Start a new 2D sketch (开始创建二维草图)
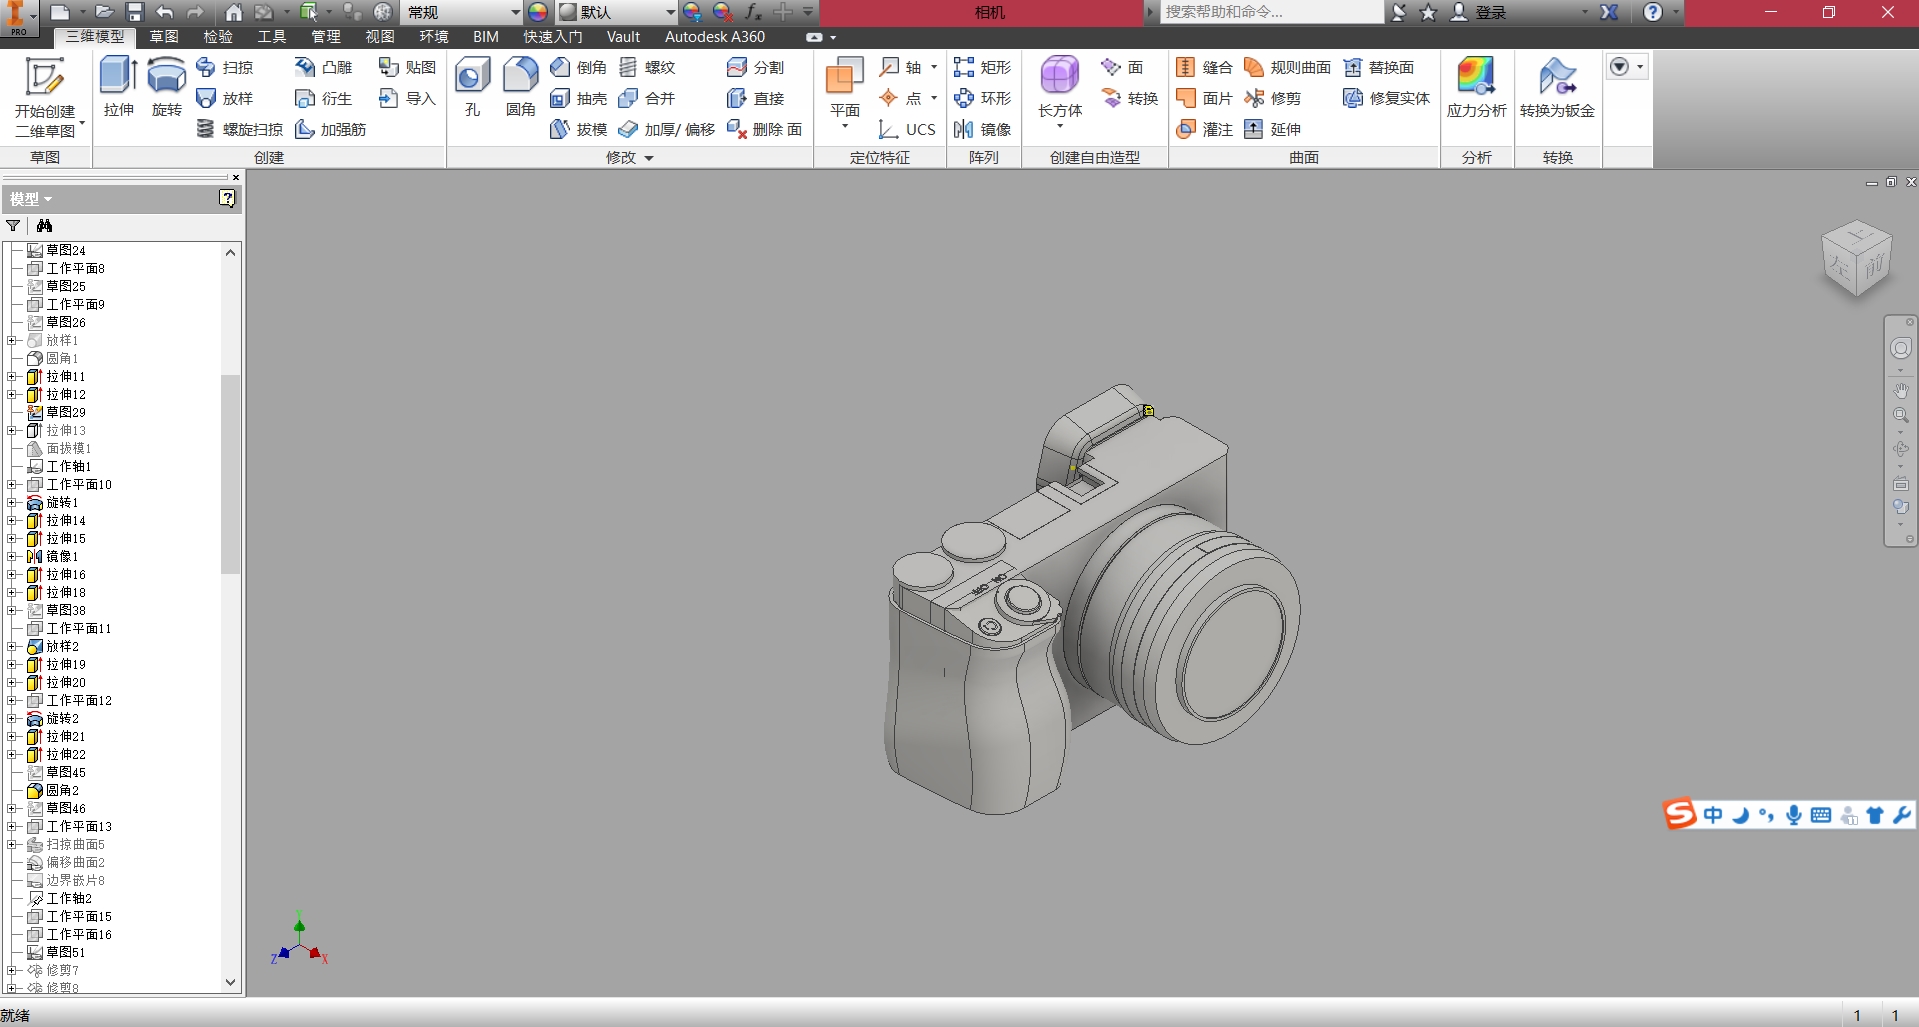 [44, 97]
